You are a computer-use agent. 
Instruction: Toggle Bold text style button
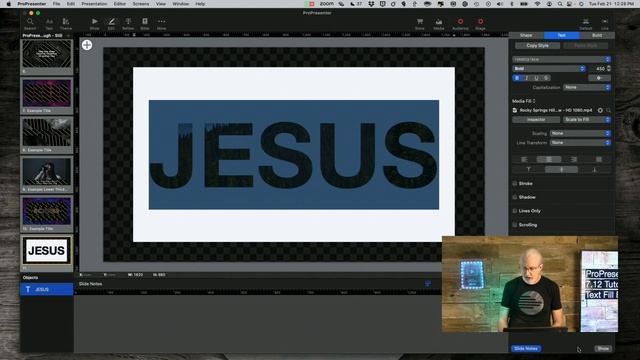pyautogui.click(x=517, y=78)
